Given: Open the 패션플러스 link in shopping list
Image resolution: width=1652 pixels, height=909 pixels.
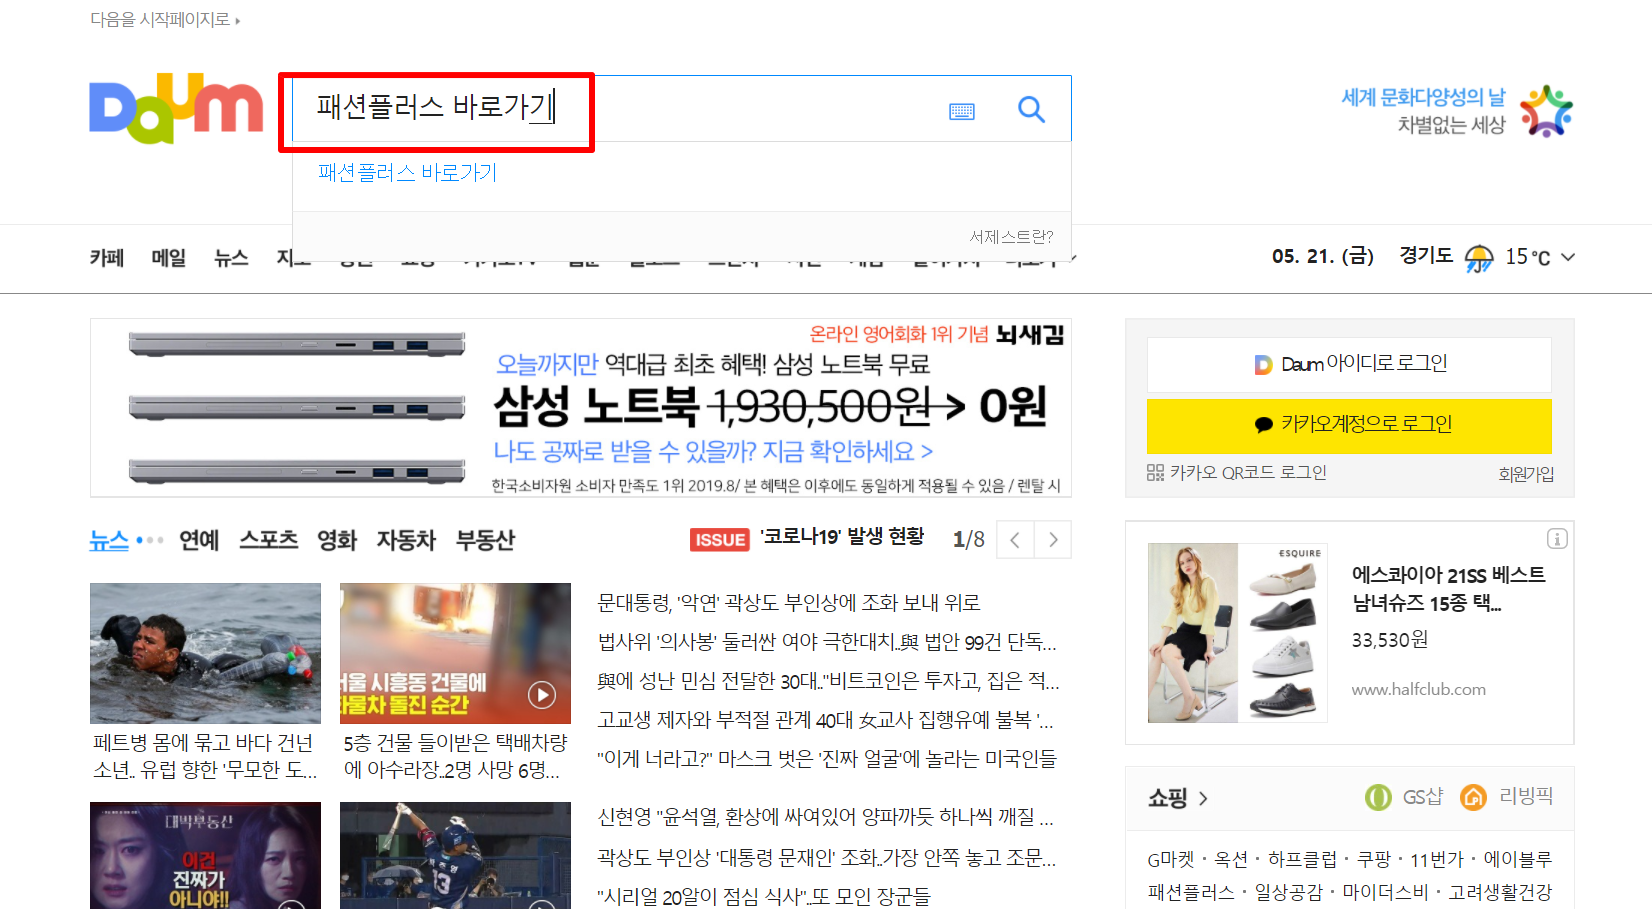Looking at the screenshot, I should (x=1191, y=892).
